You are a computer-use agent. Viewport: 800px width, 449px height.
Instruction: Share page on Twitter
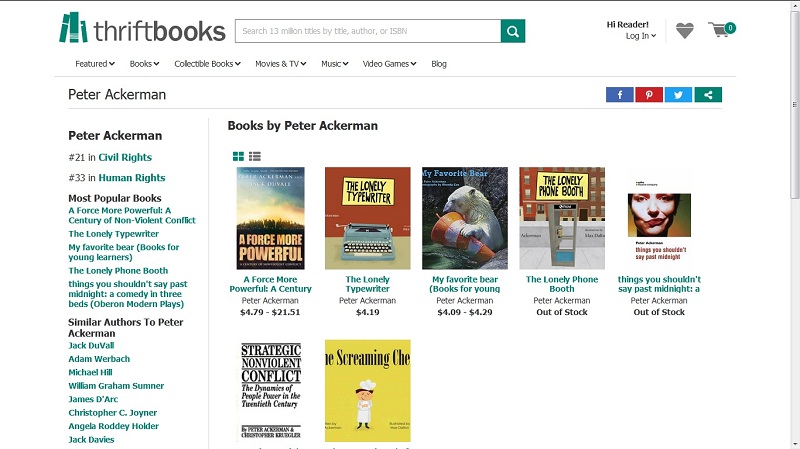(678, 94)
